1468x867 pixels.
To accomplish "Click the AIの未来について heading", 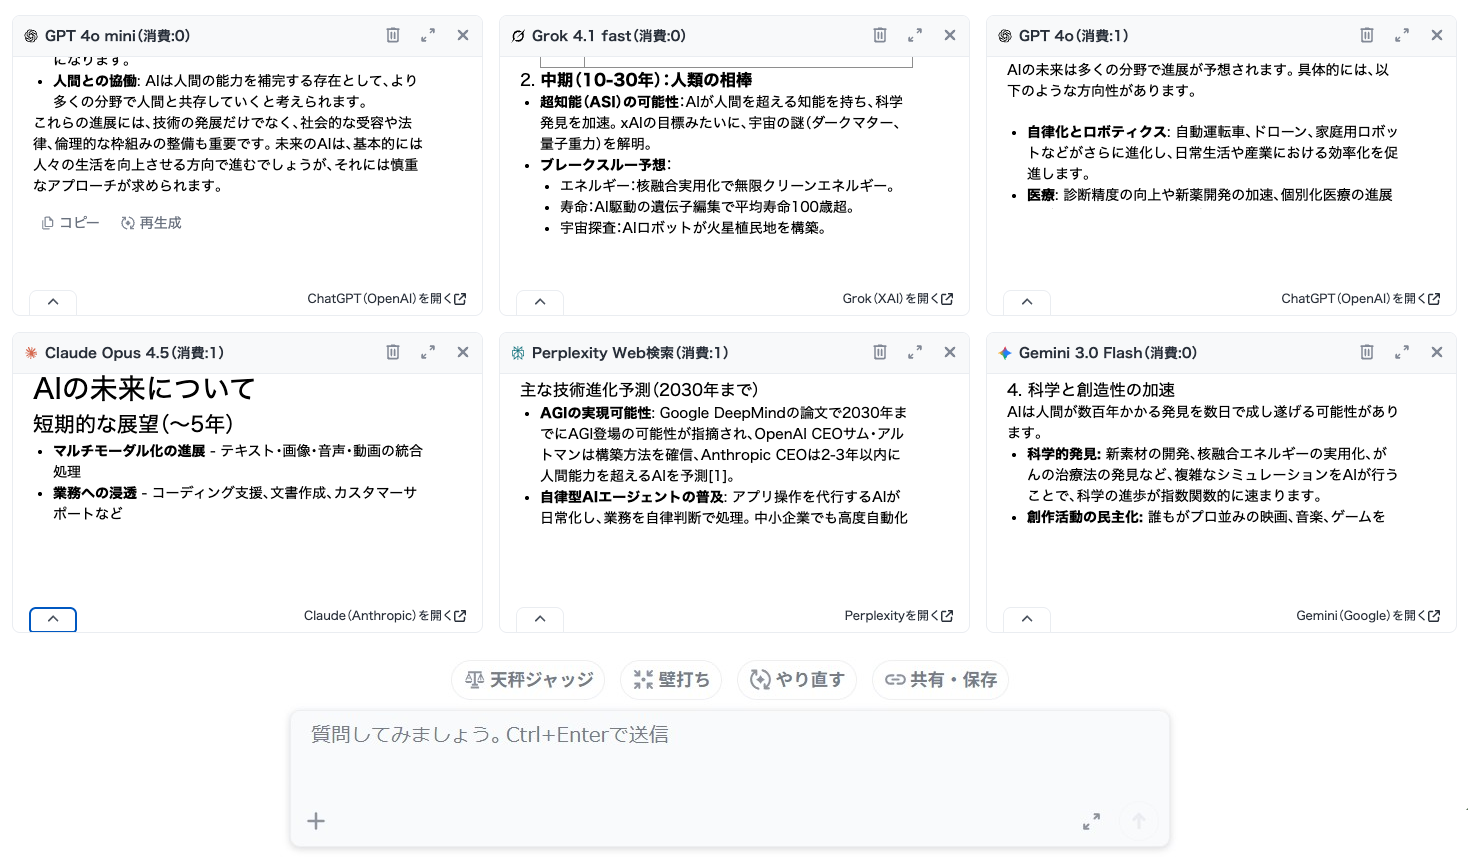I will (x=144, y=388).
